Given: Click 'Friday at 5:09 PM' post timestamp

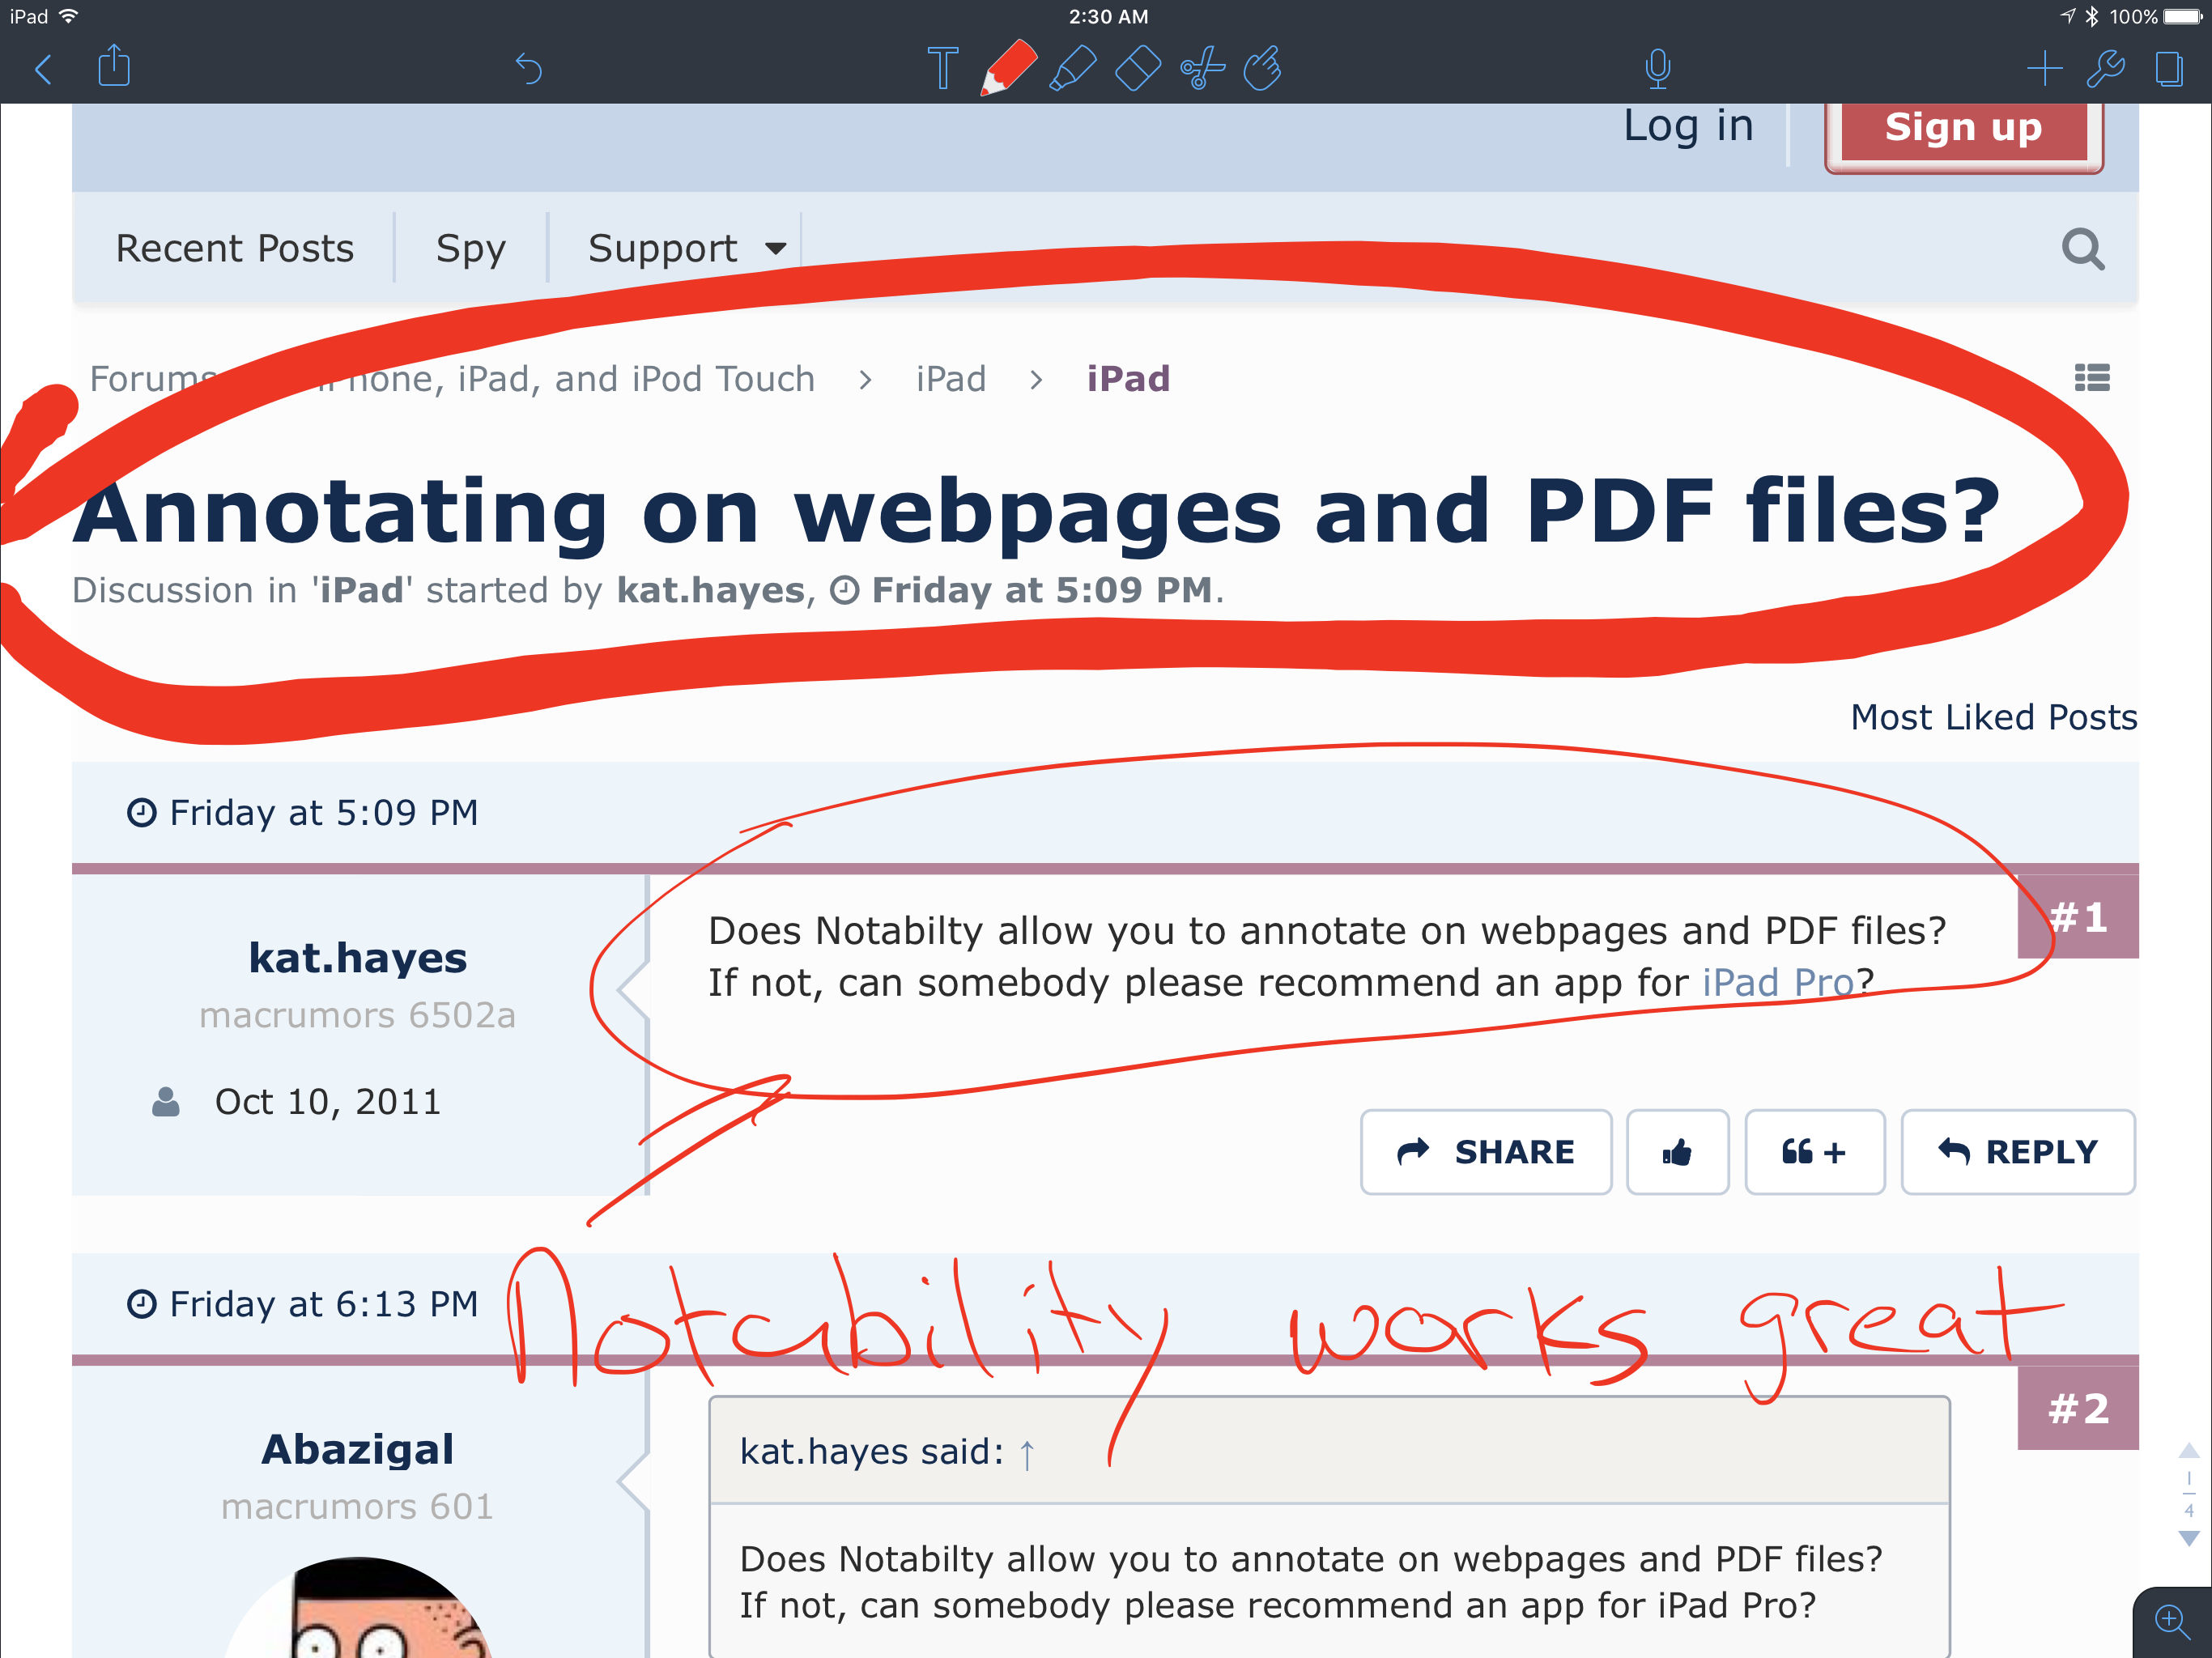Looking at the screenshot, I should point(323,812).
